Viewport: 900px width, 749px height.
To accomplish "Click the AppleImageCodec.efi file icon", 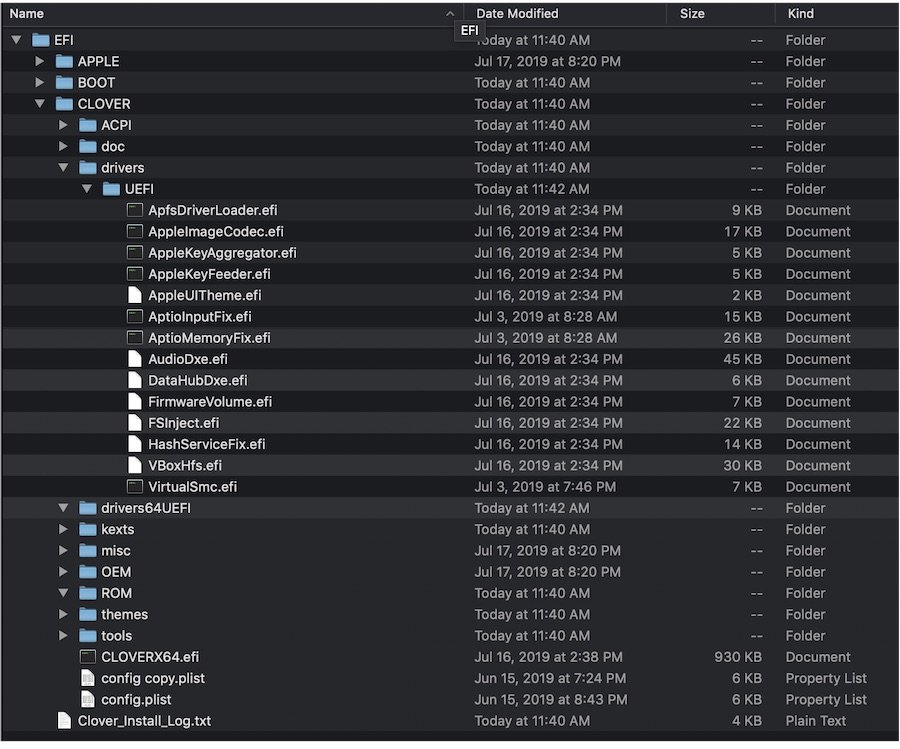I will coord(135,231).
